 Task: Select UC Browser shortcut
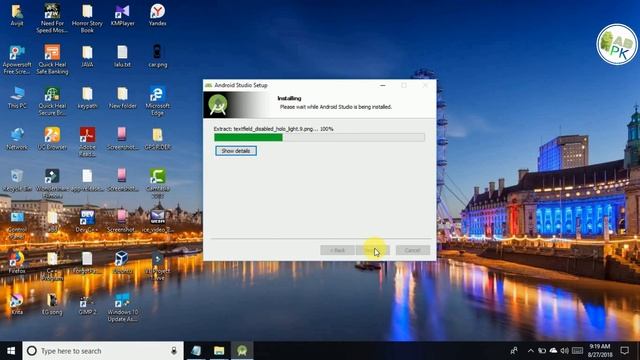pyautogui.click(x=52, y=139)
